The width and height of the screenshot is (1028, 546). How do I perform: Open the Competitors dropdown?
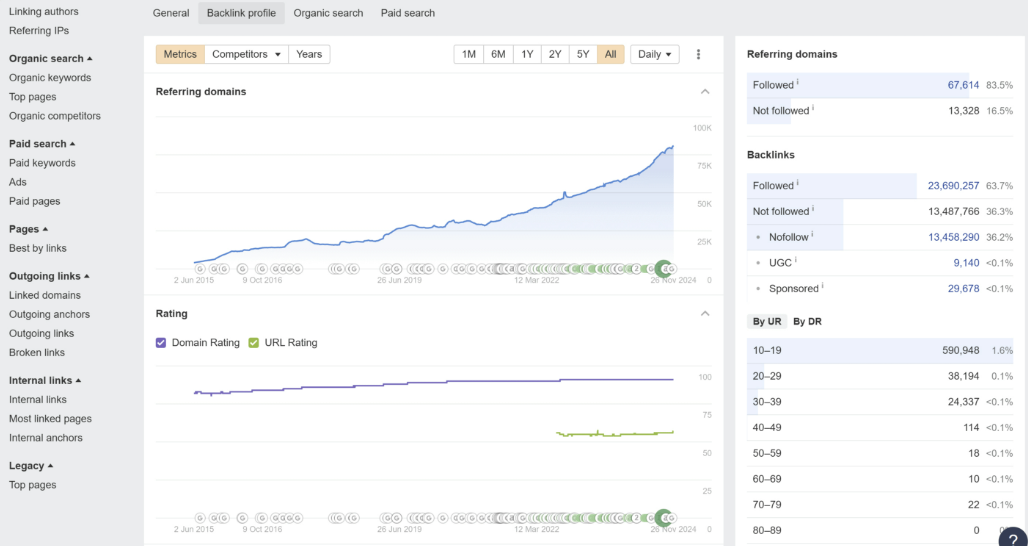point(247,54)
